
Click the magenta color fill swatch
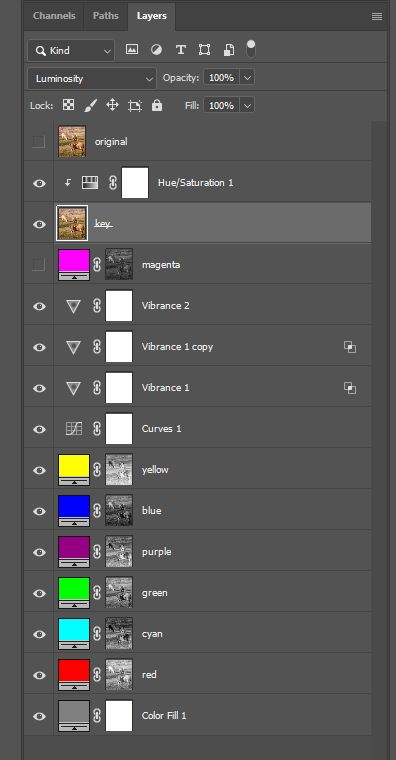74,265
